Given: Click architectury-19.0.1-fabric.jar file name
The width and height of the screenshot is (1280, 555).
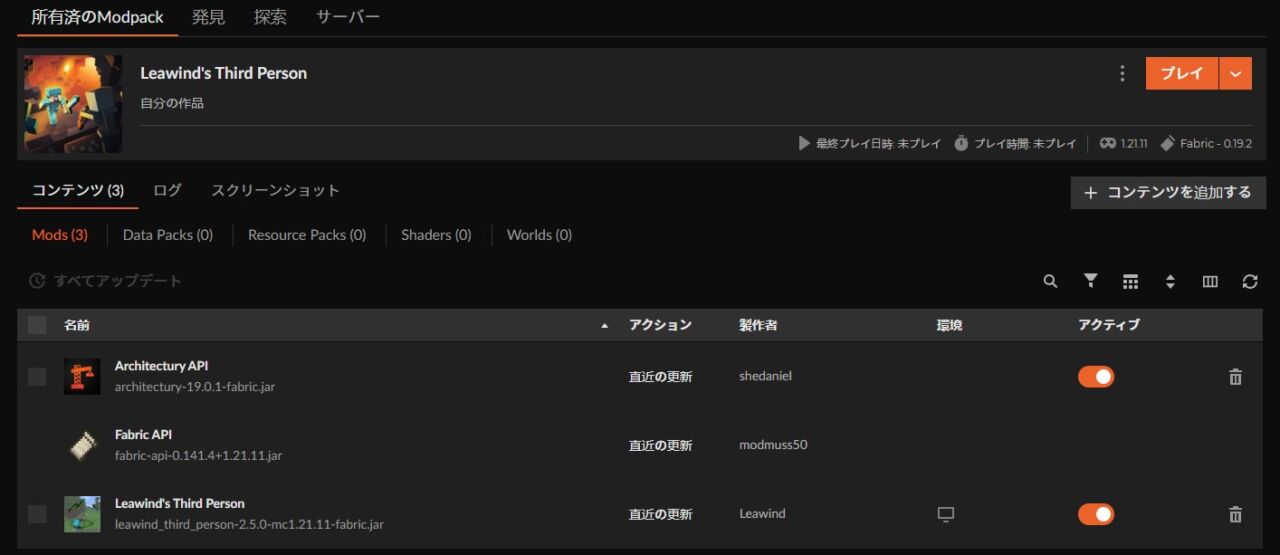Looking at the screenshot, I should tap(195, 387).
